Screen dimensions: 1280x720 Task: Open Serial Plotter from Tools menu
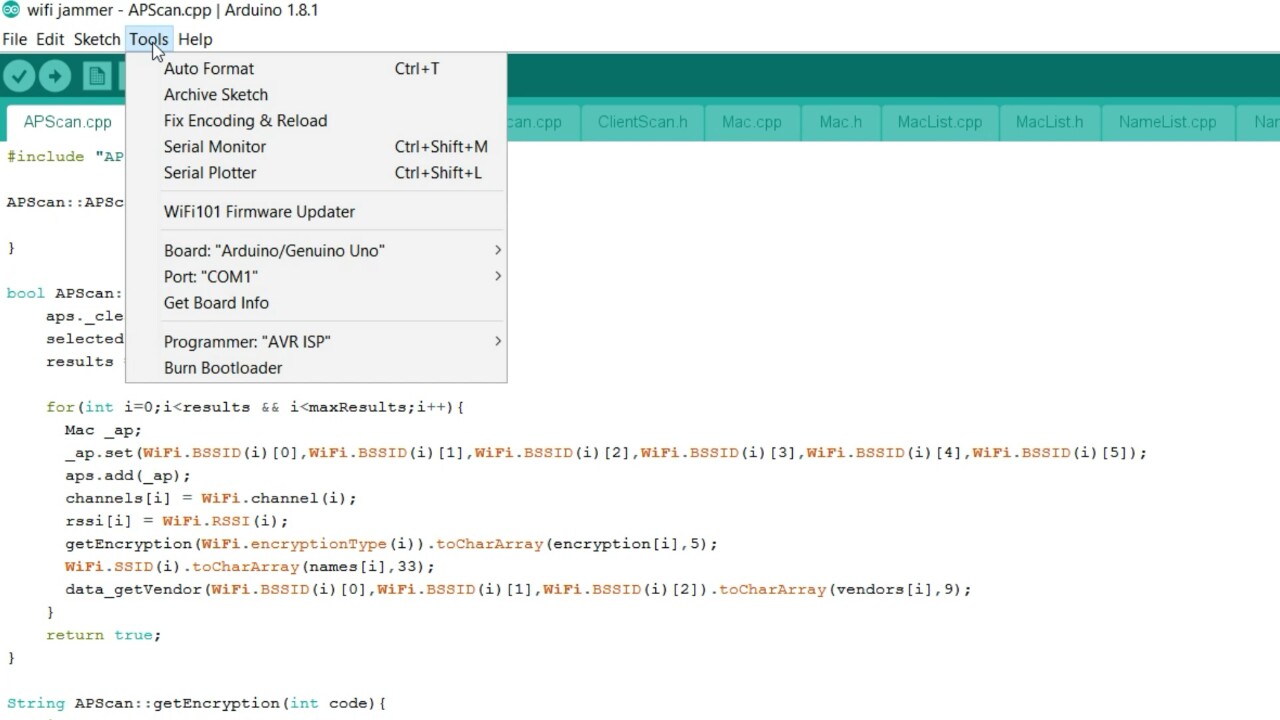point(316,172)
